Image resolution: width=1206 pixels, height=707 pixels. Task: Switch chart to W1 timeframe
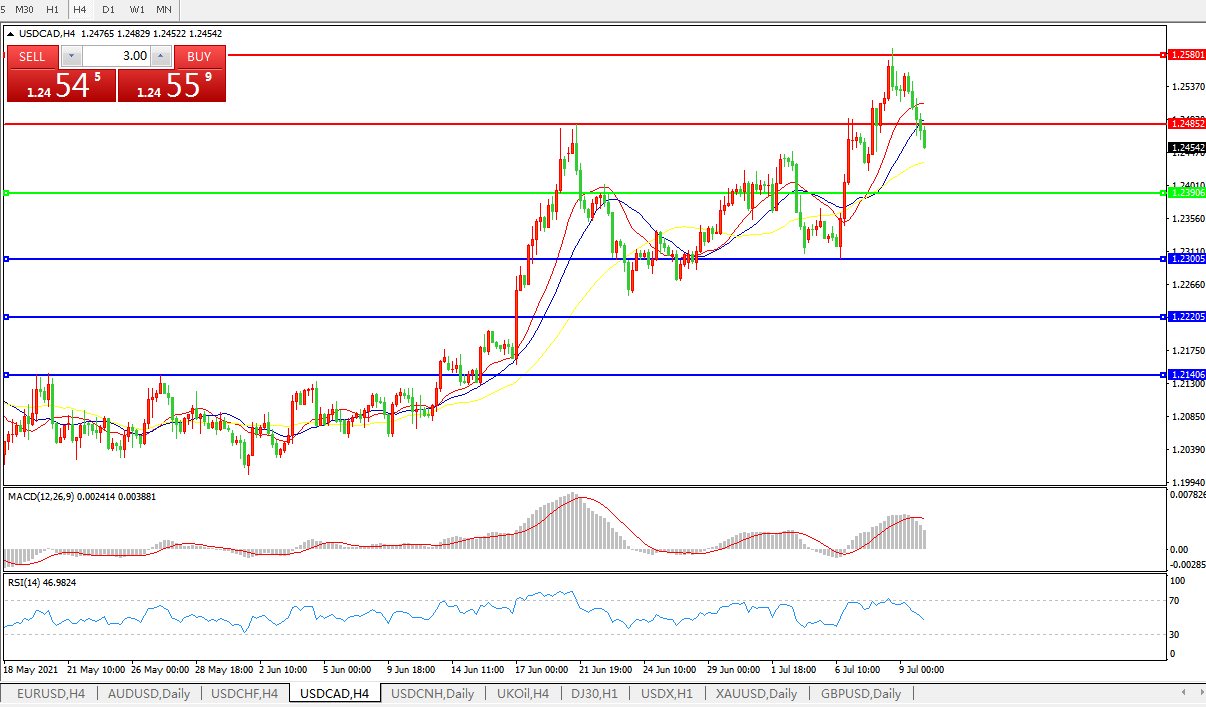137,9
